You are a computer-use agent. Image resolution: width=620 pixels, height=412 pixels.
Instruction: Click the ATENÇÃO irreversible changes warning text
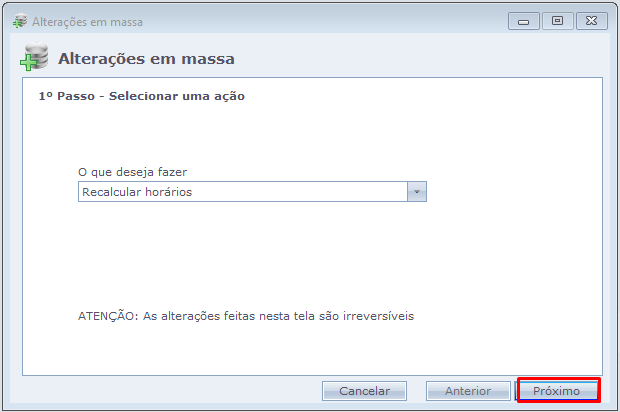pos(246,315)
